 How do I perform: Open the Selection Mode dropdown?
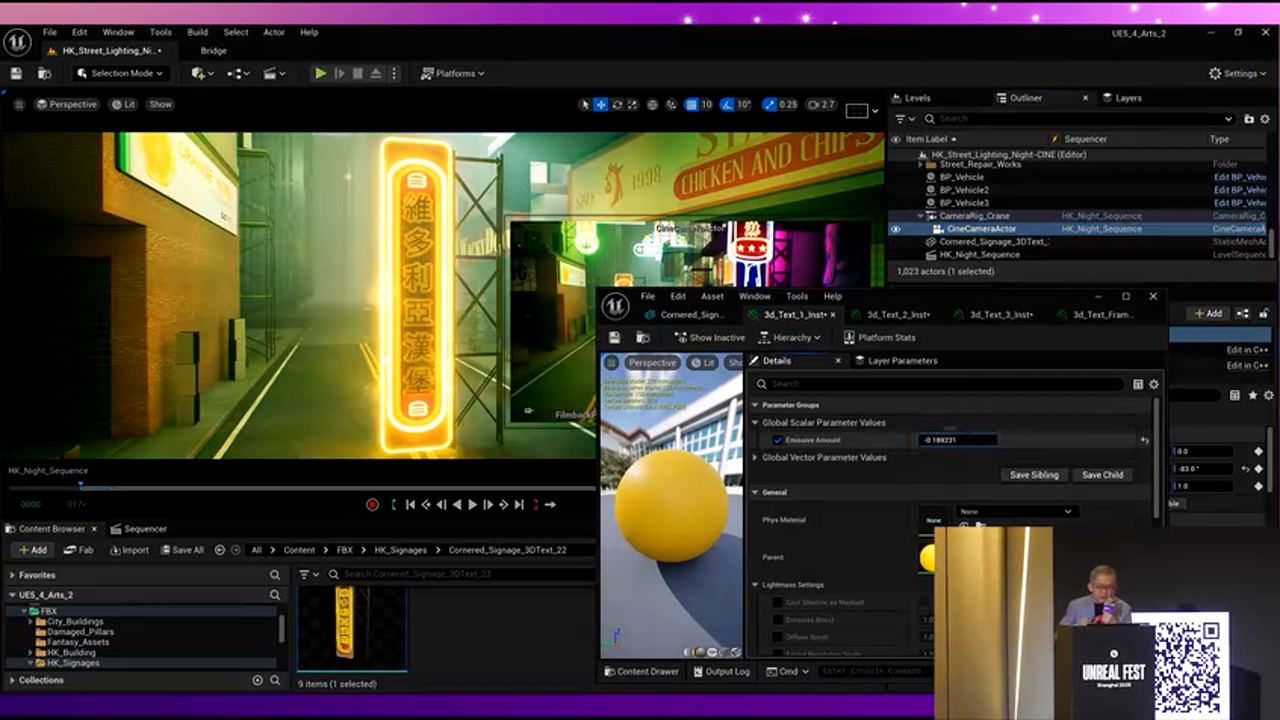tap(120, 73)
